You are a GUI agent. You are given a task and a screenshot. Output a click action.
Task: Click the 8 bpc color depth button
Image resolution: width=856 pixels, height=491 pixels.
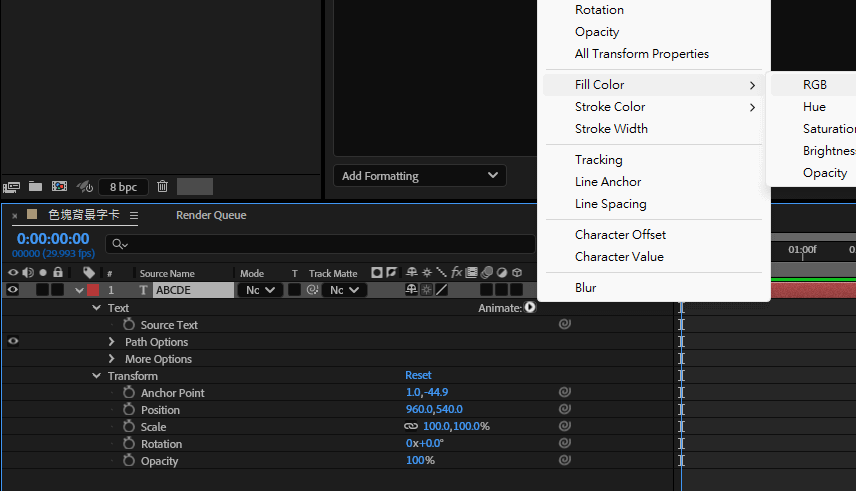123,187
